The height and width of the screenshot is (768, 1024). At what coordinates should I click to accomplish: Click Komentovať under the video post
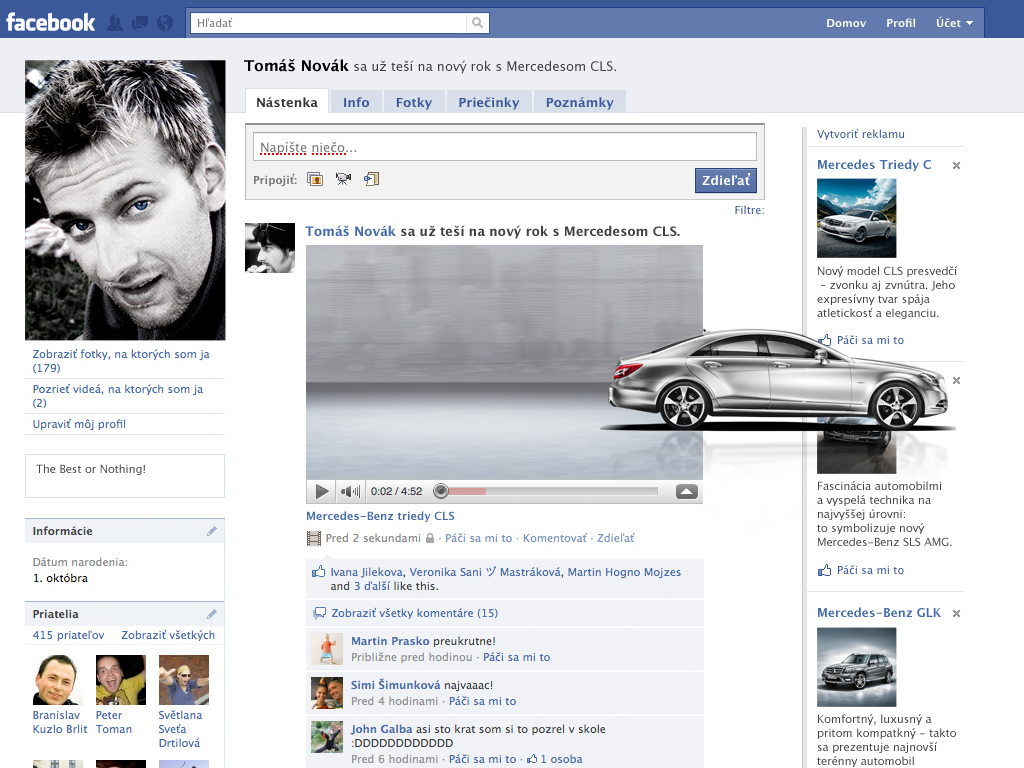[x=554, y=538]
